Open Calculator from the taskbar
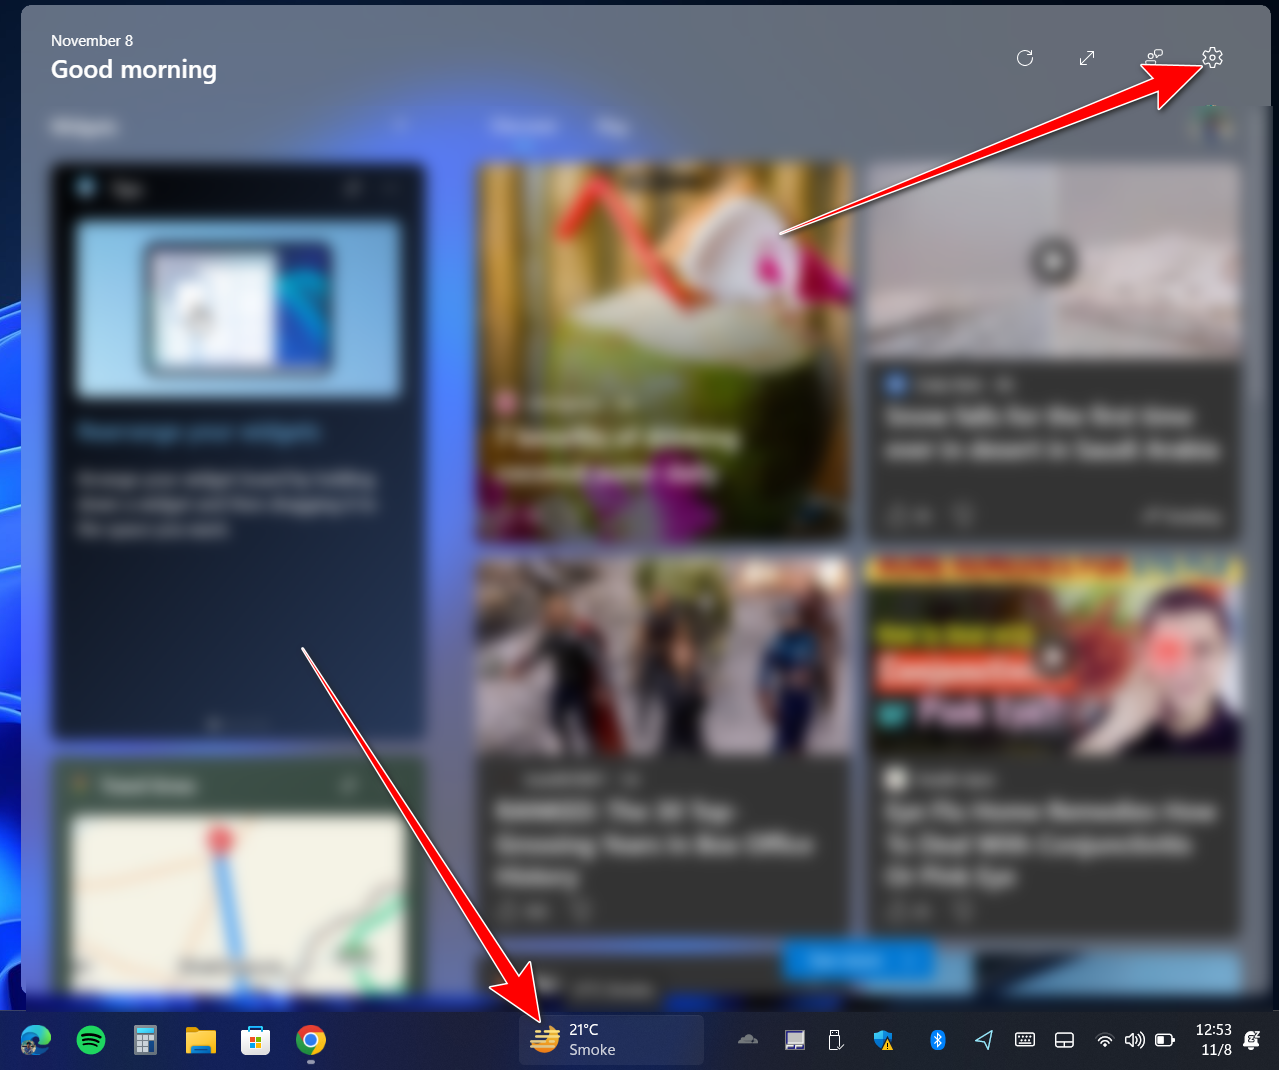Image resolution: width=1279 pixels, height=1070 pixels. 146,1041
